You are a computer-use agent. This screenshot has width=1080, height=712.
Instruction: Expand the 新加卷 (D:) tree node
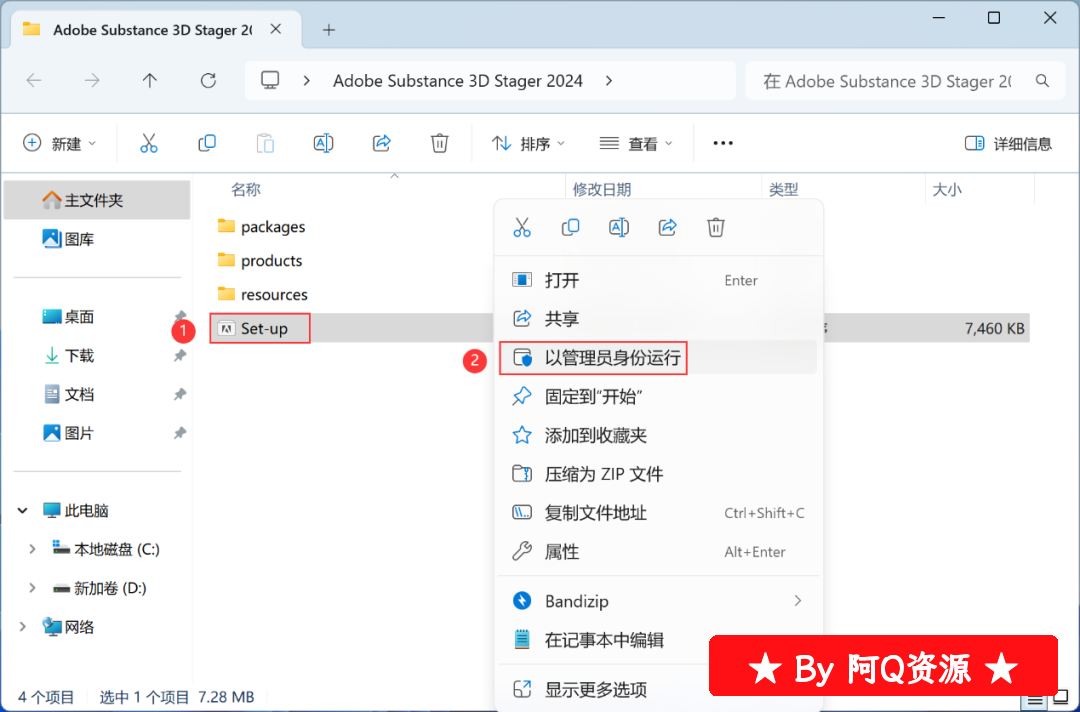pos(32,588)
